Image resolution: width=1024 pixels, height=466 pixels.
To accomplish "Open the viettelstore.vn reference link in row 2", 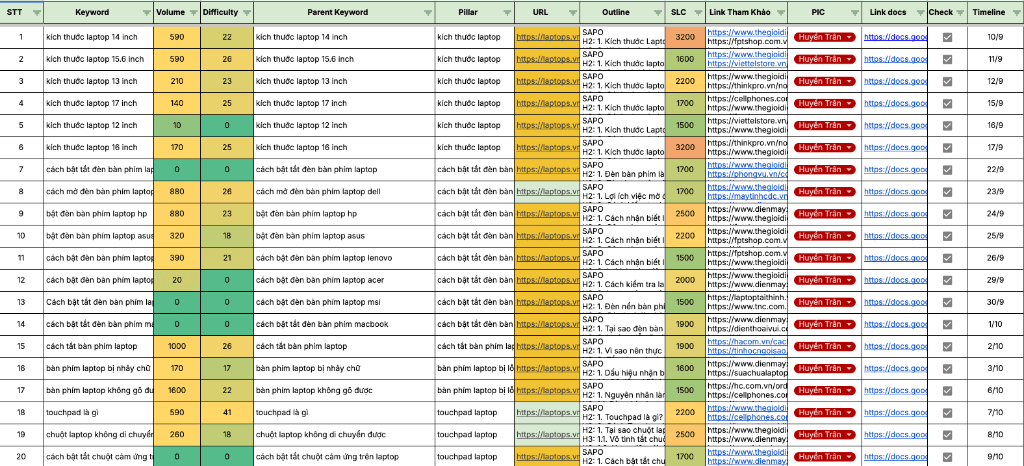I will 747,64.
